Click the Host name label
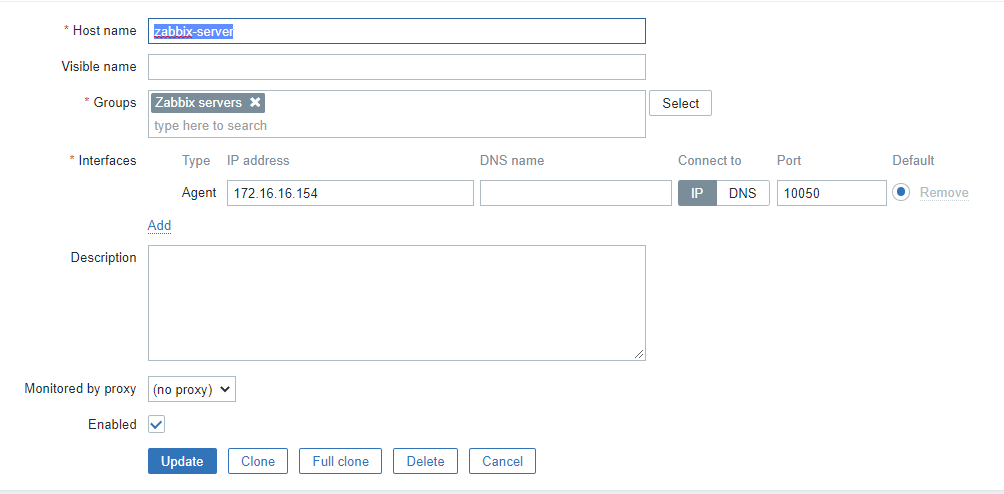The width and height of the screenshot is (1004, 494). pos(104,30)
